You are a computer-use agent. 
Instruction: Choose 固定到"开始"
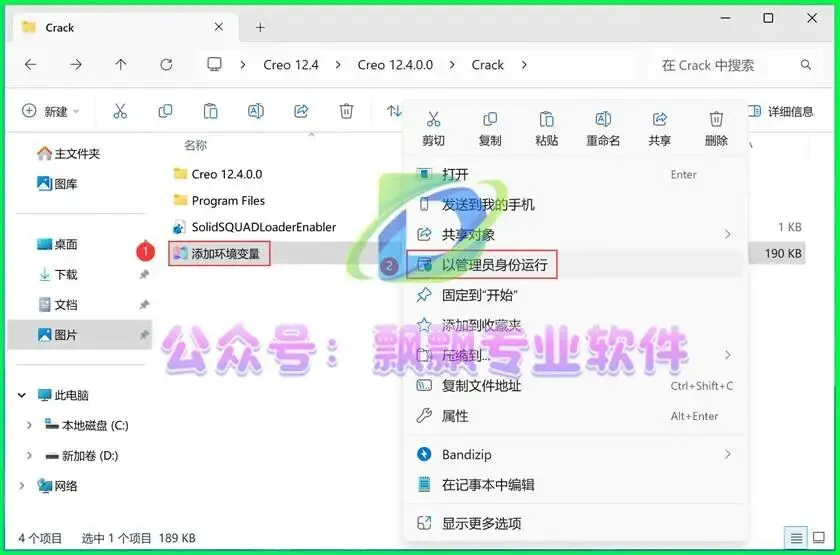click(575, 295)
